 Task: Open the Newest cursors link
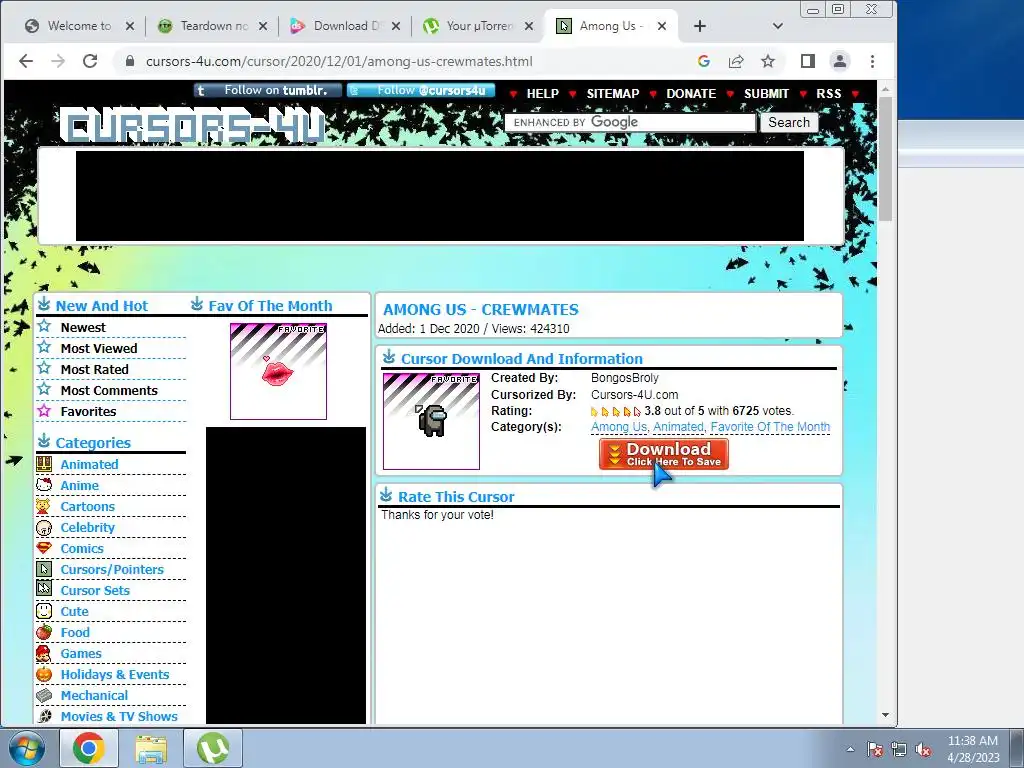[83, 327]
